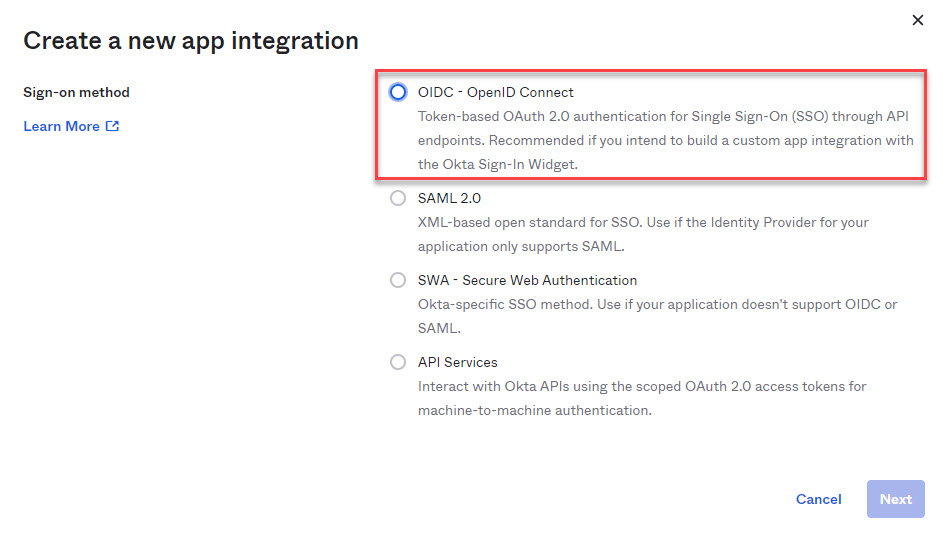This screenshot has width=943, height=537.
Task: Choose the SAML 2.0 radio button
Action: coord(398,198)
